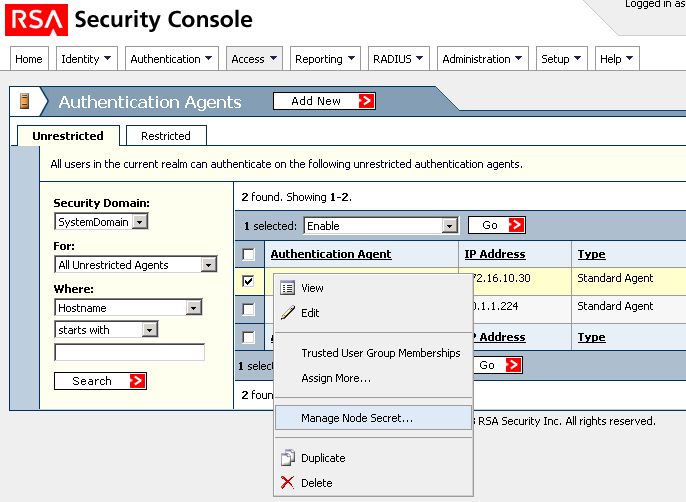Expand the Administration menu
Image resolution: width=686 pixels, height=502 pixels.
(483, 59)
